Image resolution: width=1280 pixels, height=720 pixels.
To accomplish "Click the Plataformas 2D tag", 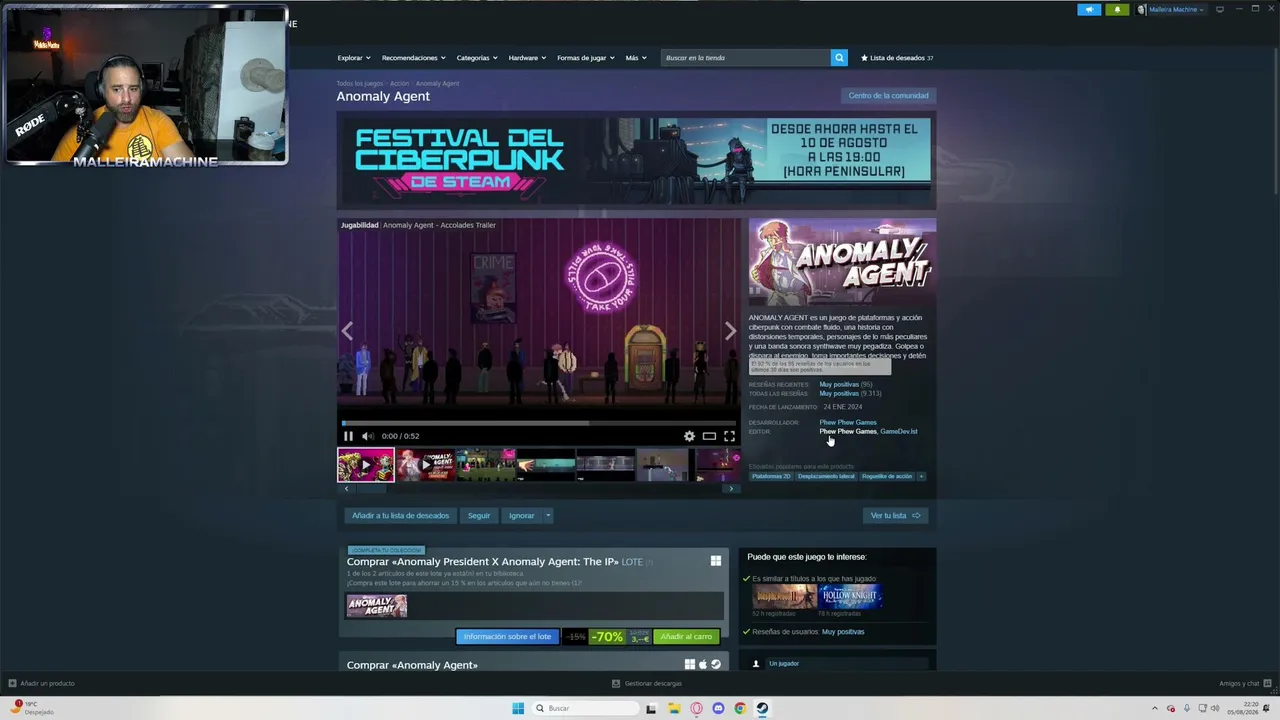I will click(x=771, y=476).
